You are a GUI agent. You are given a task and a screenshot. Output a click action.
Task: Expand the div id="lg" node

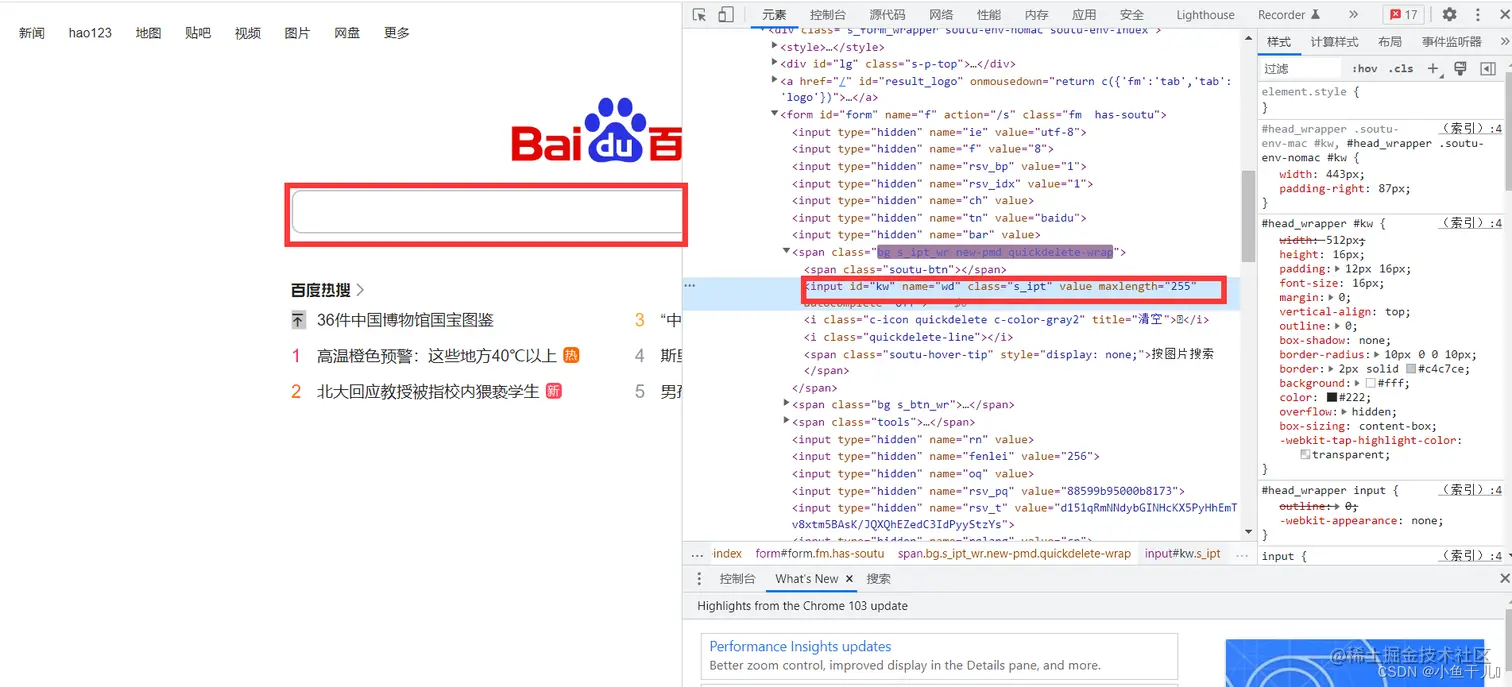point(775,63)
